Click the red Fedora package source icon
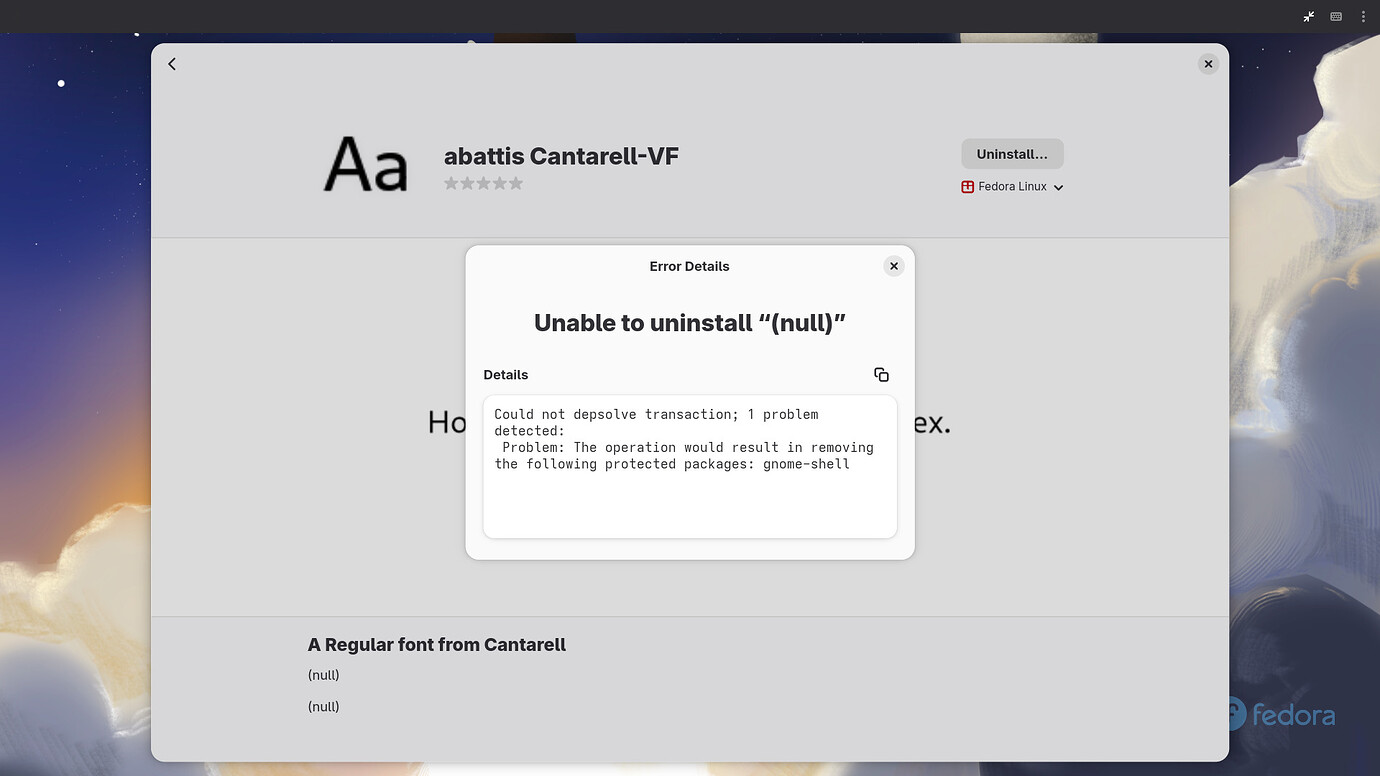The image size is (1380, 776). [966, 186]
